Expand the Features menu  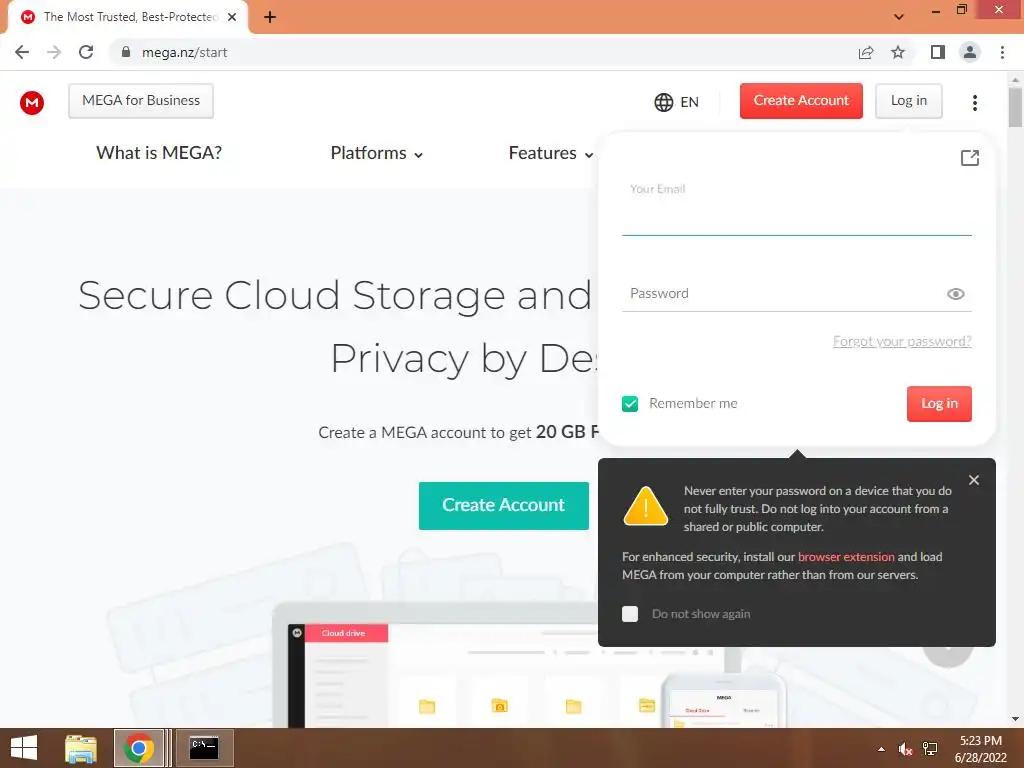(551, 153)
